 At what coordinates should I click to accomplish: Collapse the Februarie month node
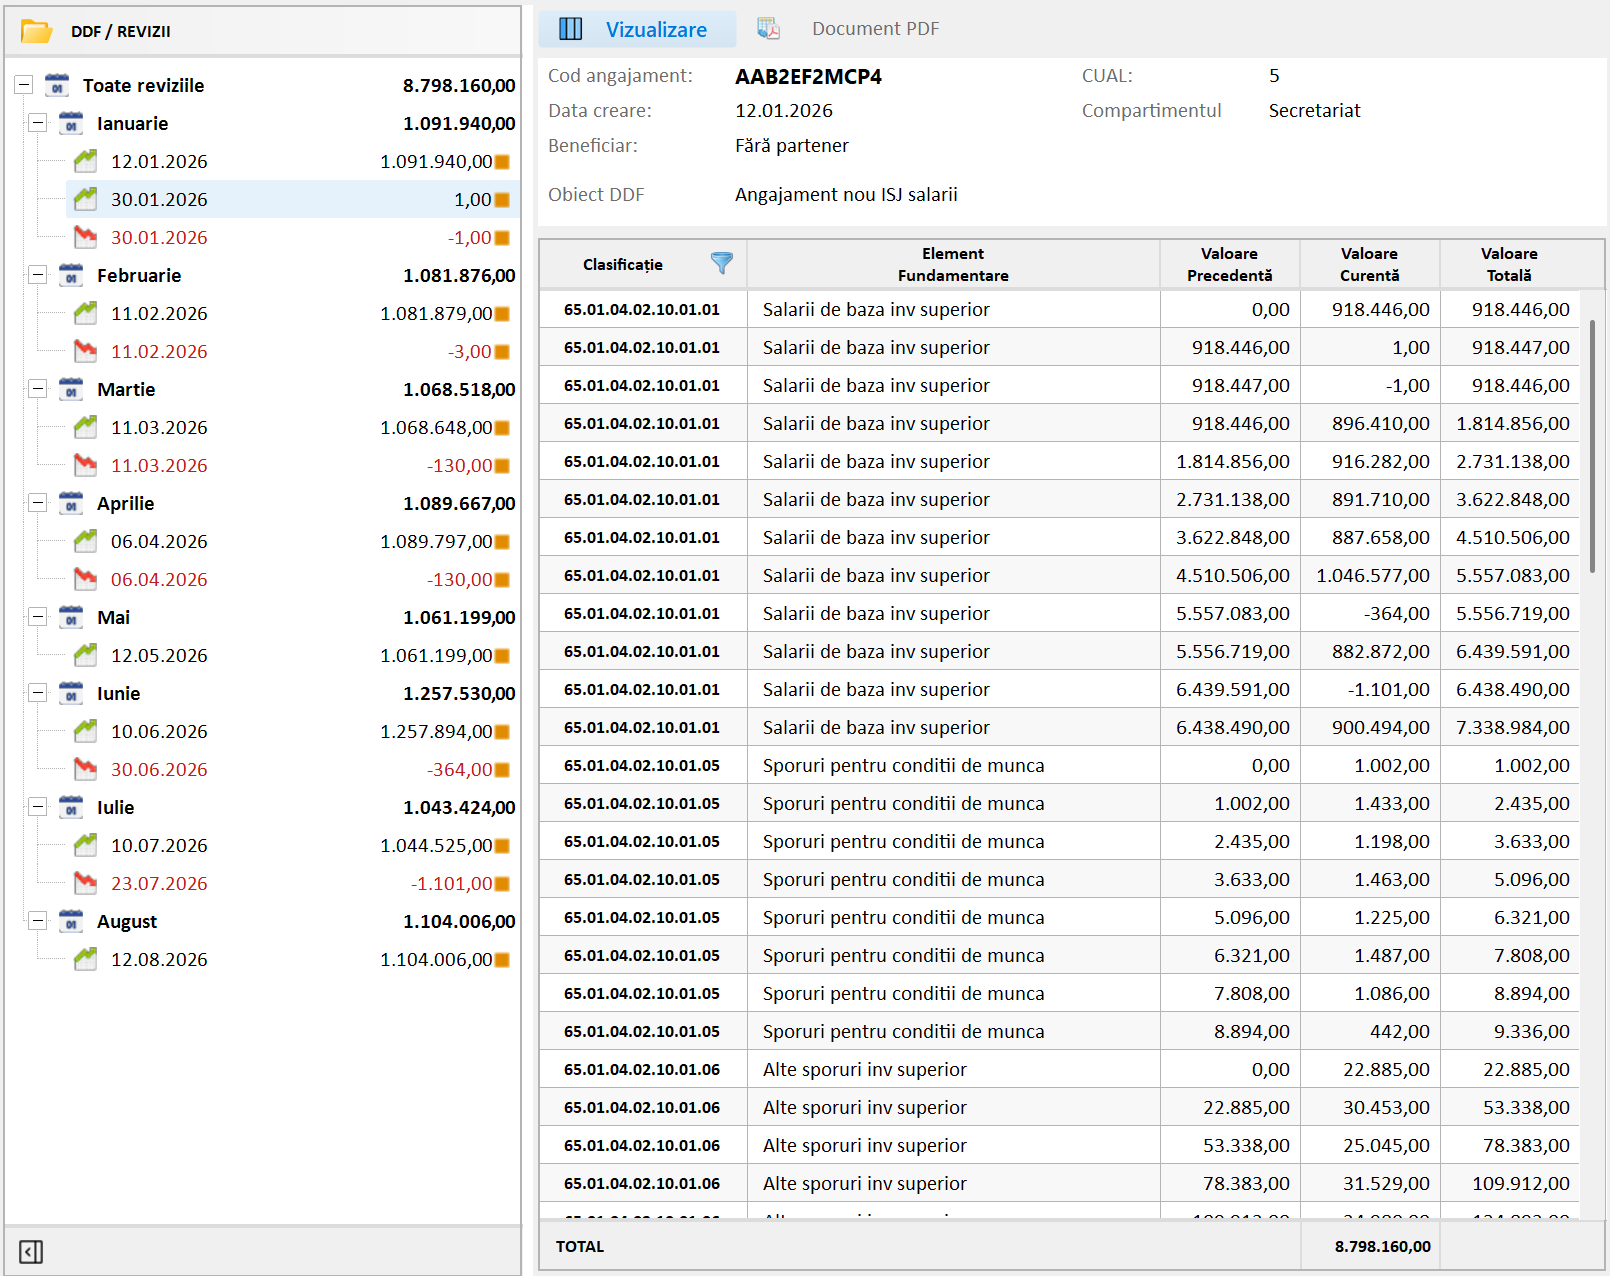click(38, 275)
